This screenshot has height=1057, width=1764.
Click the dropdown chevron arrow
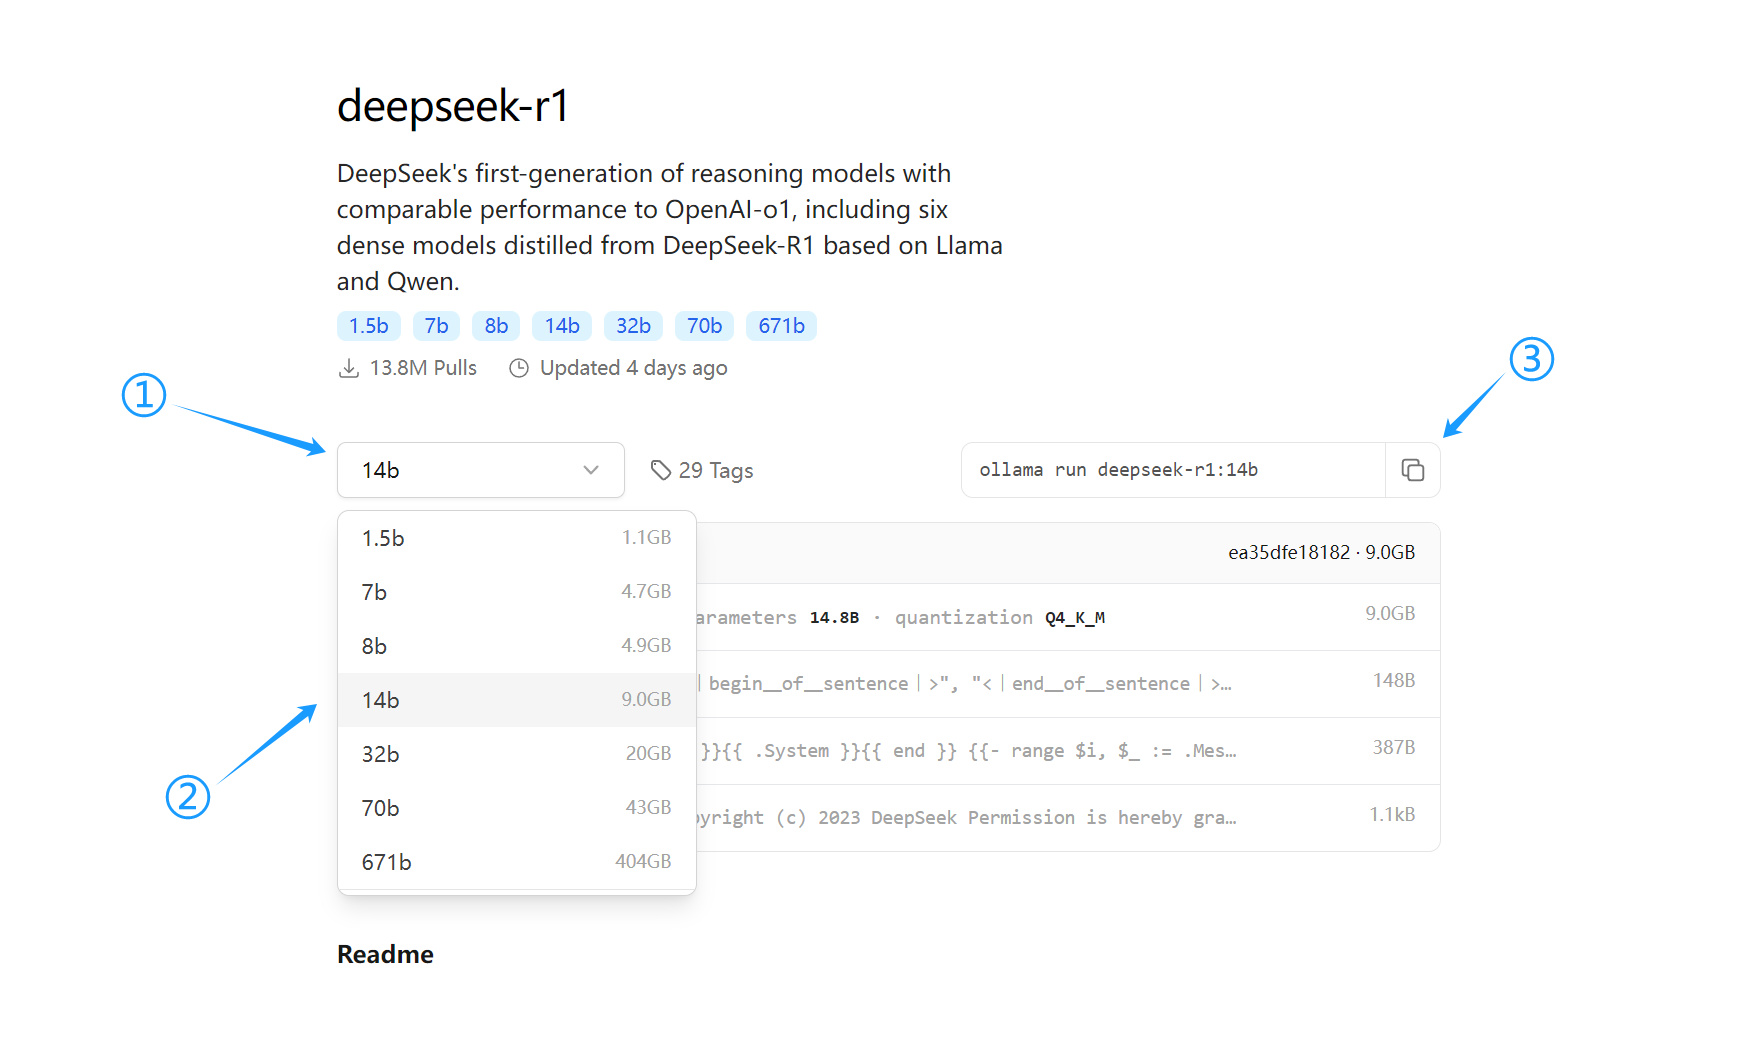pos(591,470)
